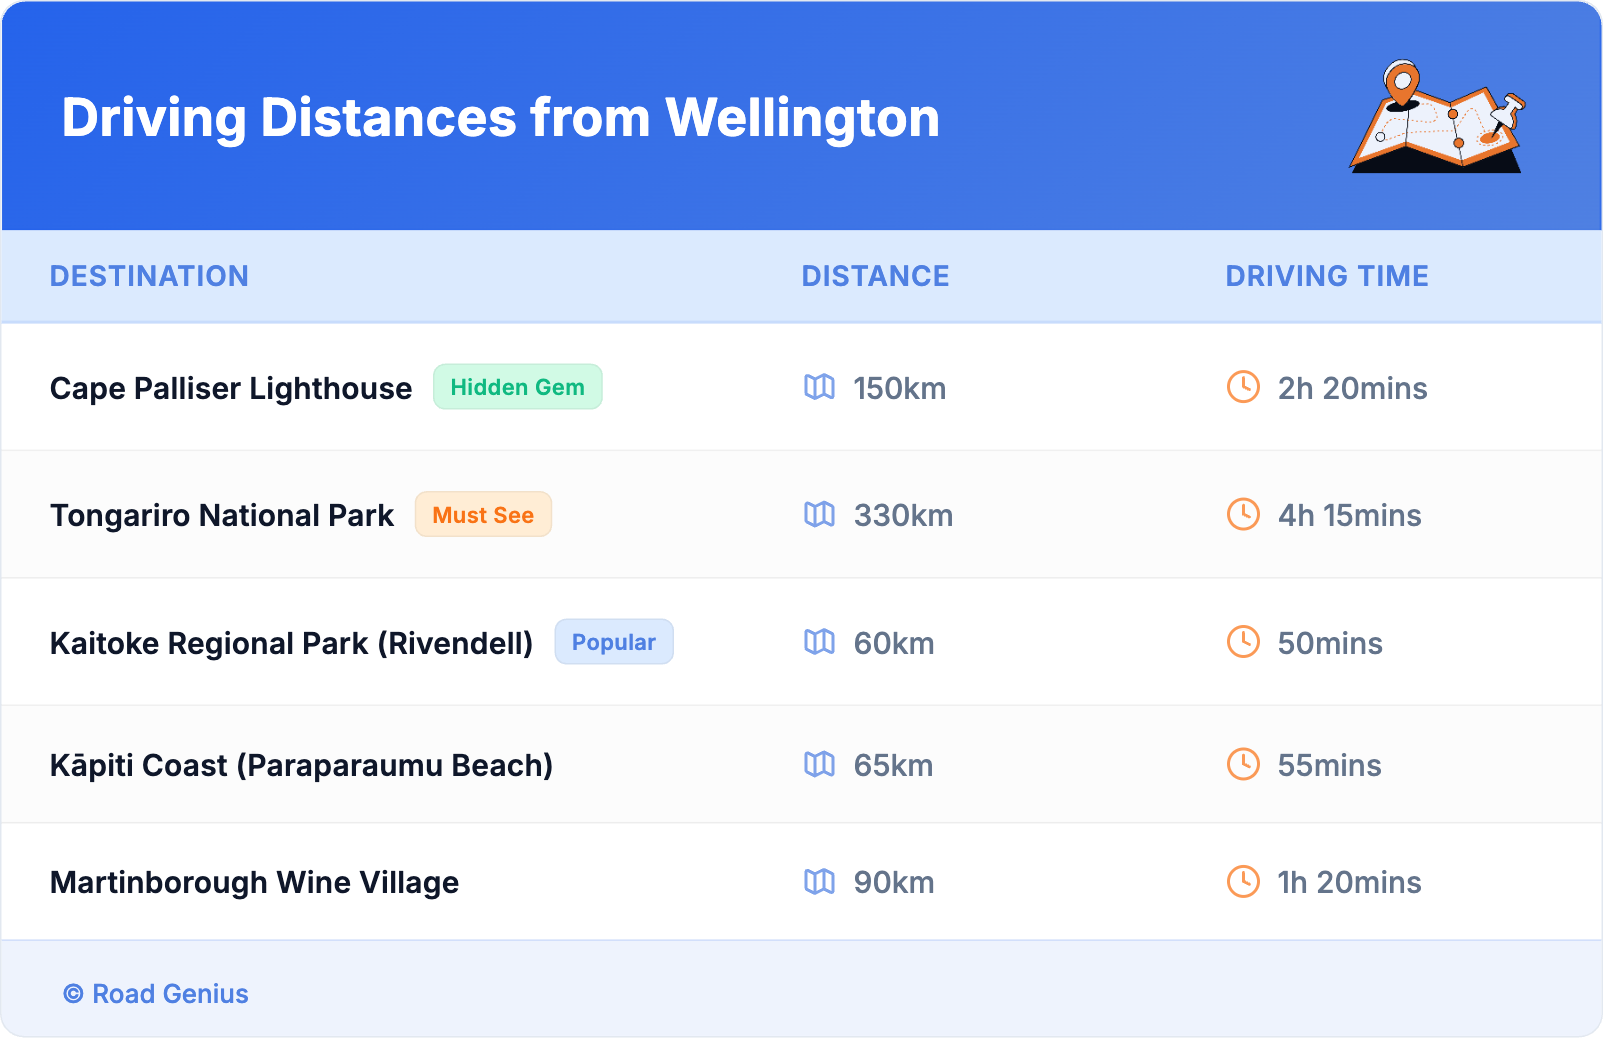Select Martinborough Wine Village row

(x=254, y=882)
